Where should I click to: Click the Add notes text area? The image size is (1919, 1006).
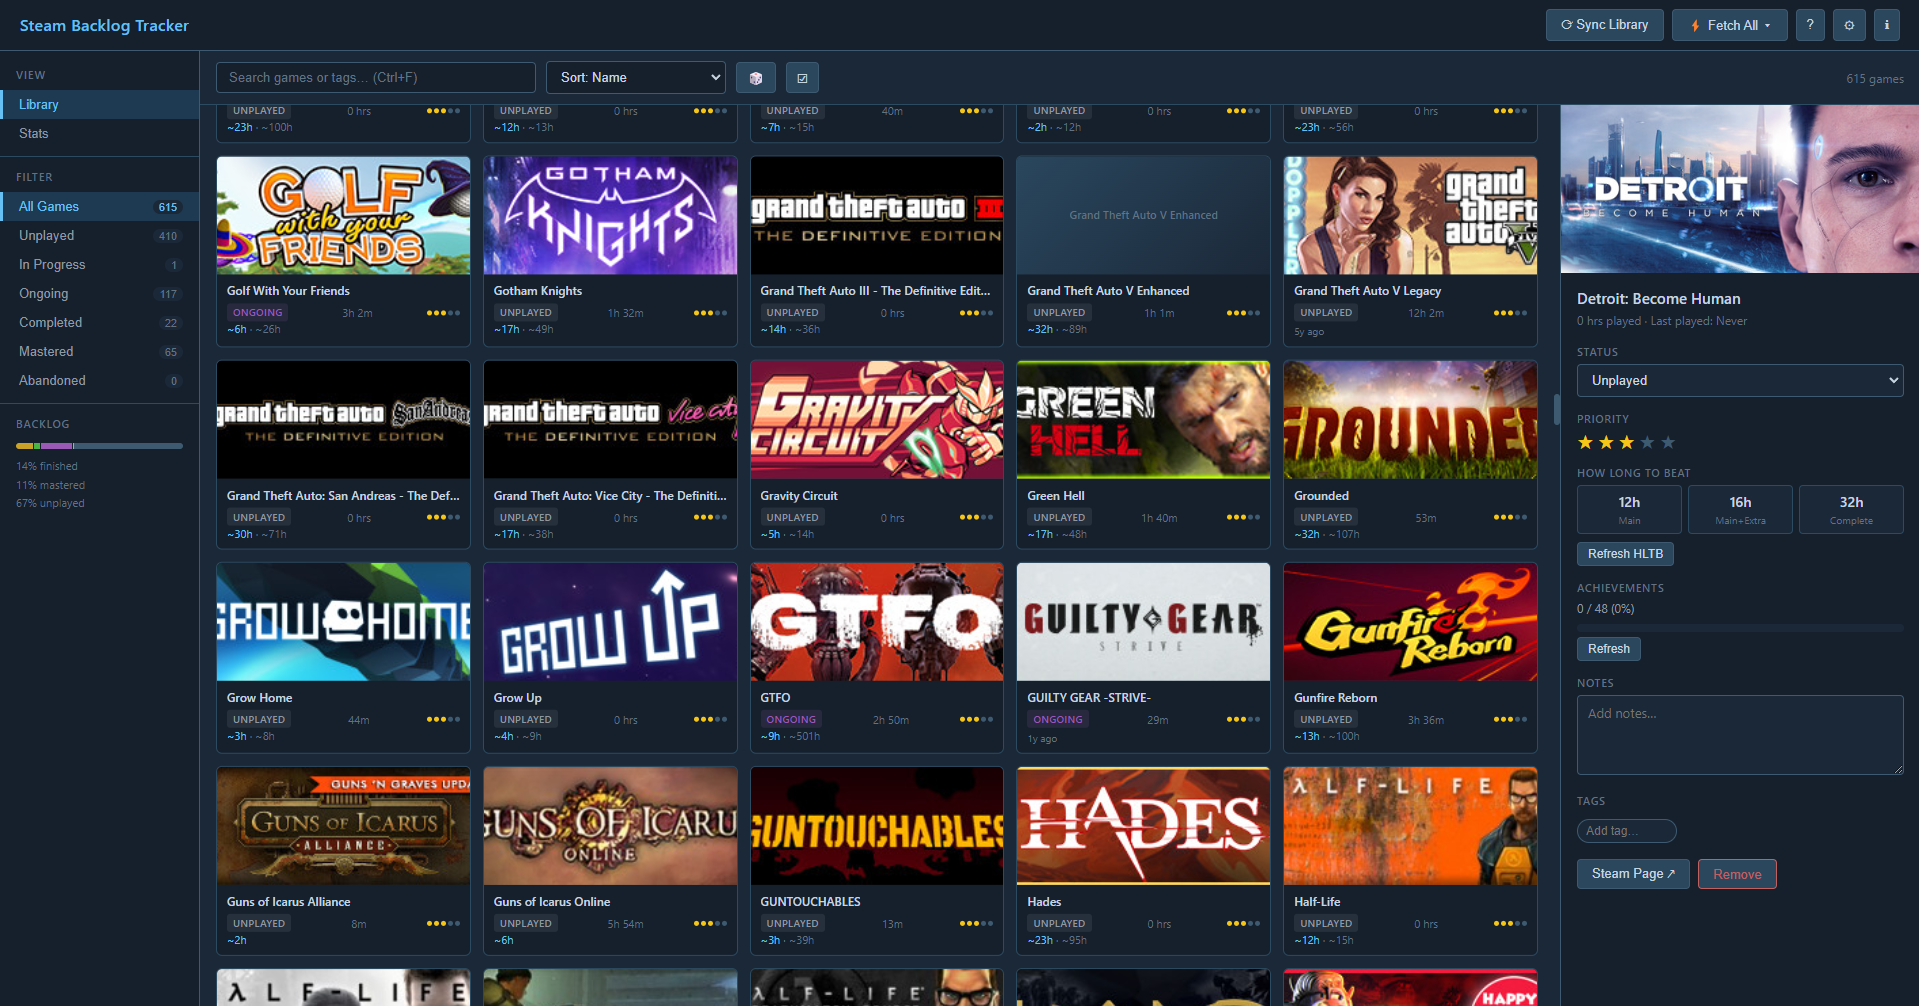(x=1740, y=735)
